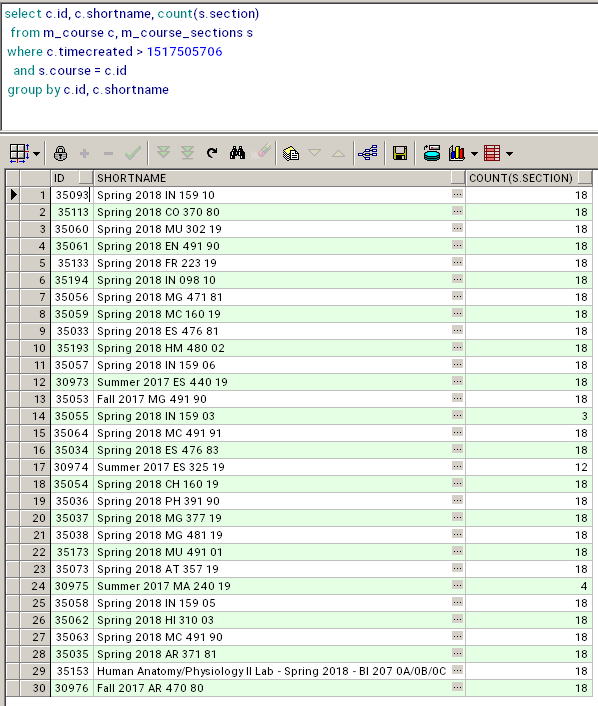Click the ID column header
The width and height of the screenshot is (598, 706).
72,178
